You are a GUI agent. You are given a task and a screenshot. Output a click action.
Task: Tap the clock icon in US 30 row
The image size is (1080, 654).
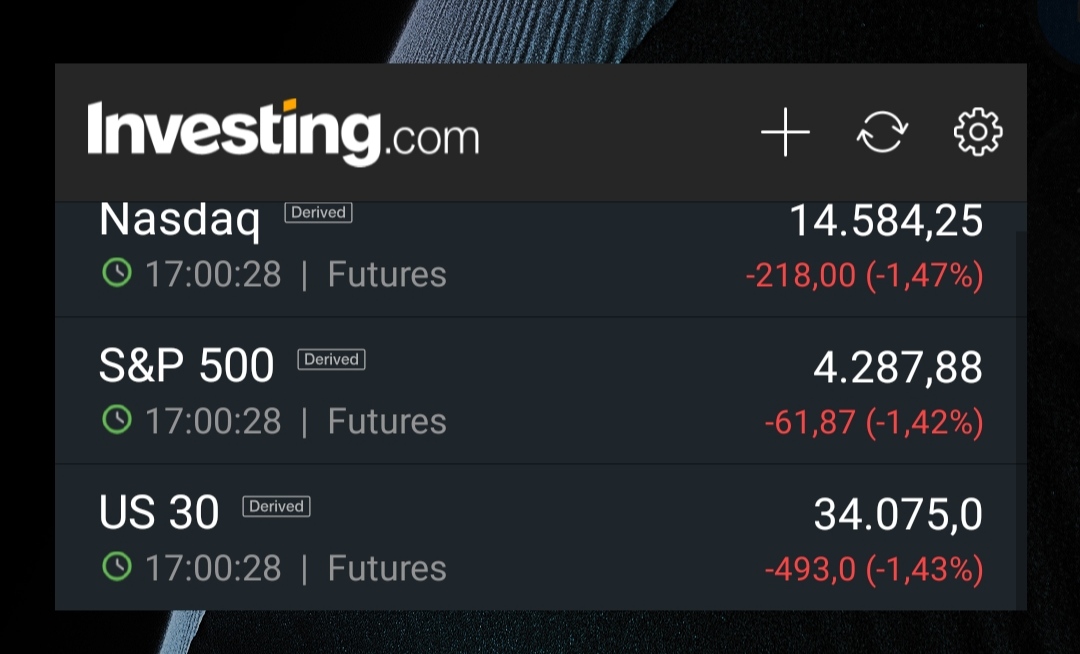coord(117,567)
